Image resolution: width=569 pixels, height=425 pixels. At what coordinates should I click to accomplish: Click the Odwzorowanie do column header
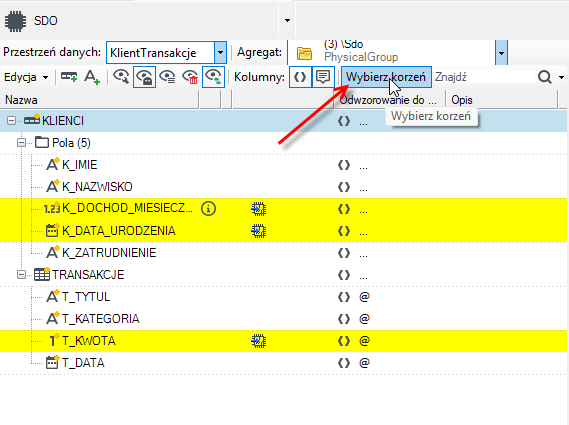pyautogui.click(x=389, y=100)
